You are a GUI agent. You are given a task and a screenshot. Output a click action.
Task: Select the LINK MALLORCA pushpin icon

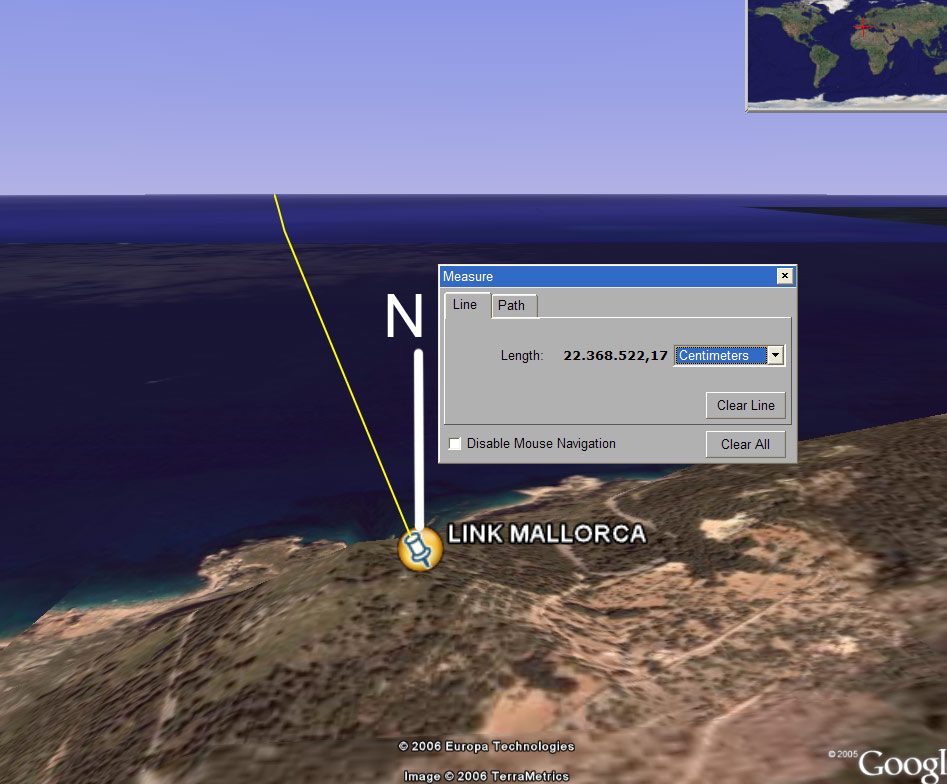[419, 549]
